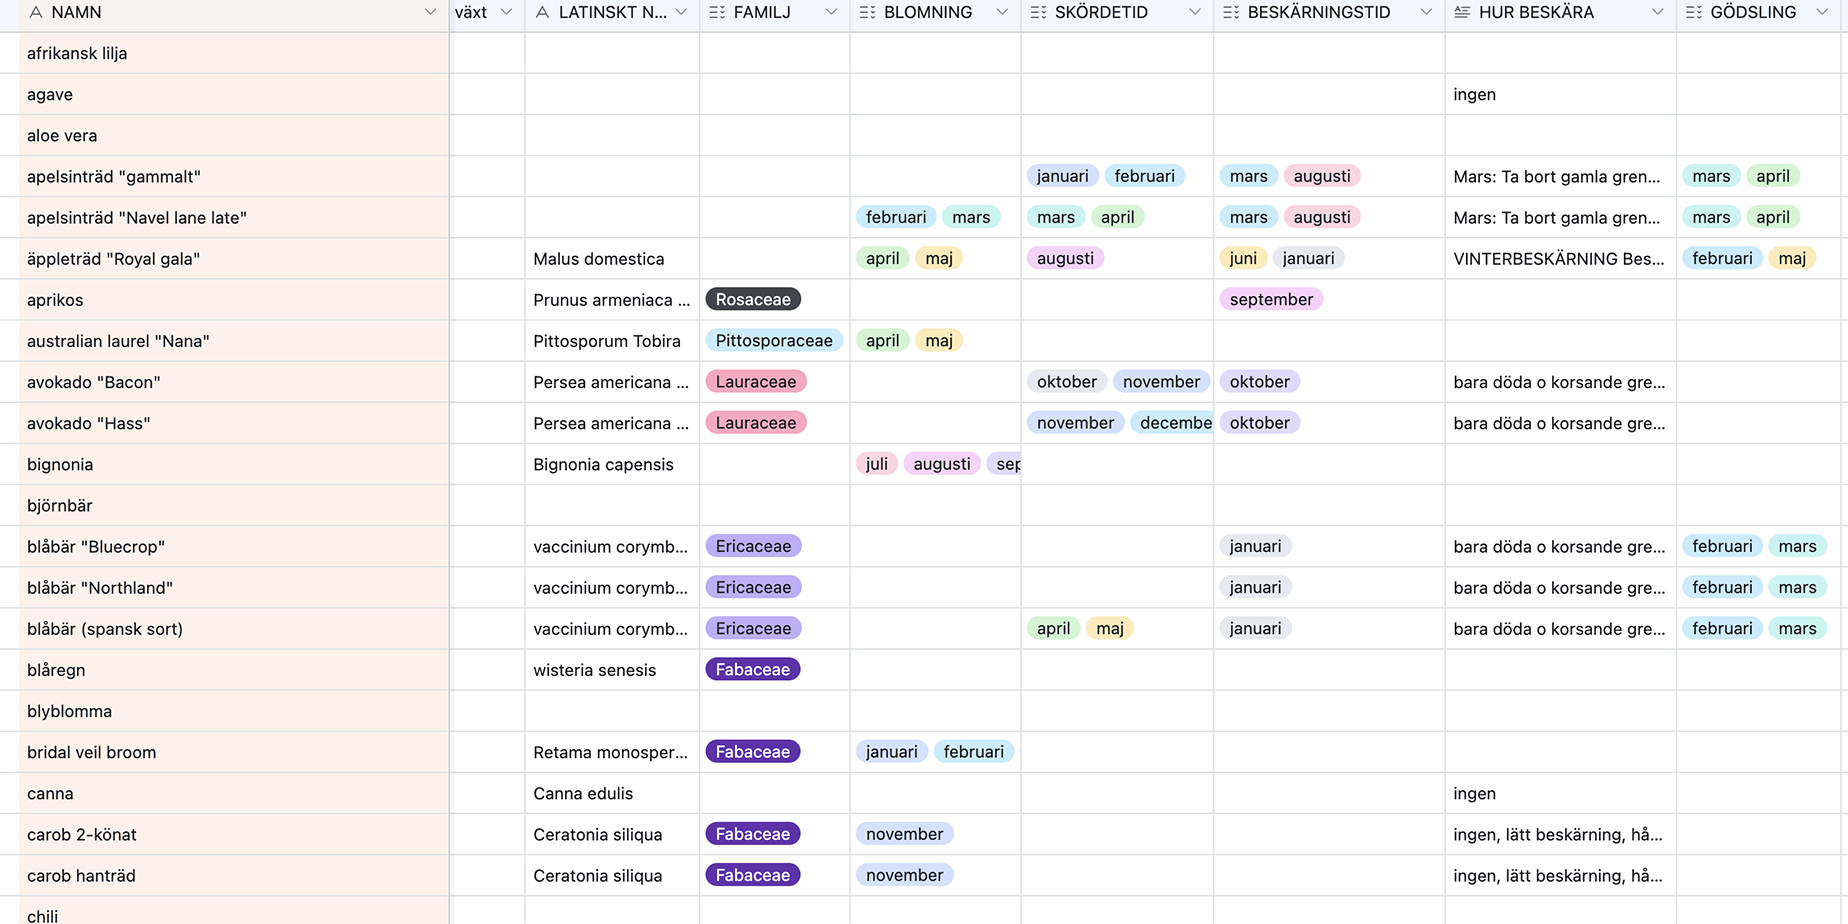Image resolution: width=1848 pixels, height=924 pixels.
Task: Click the 'Bignonia capensis' latin name cell
Action: pyautogui.click(x=612, y=464)
